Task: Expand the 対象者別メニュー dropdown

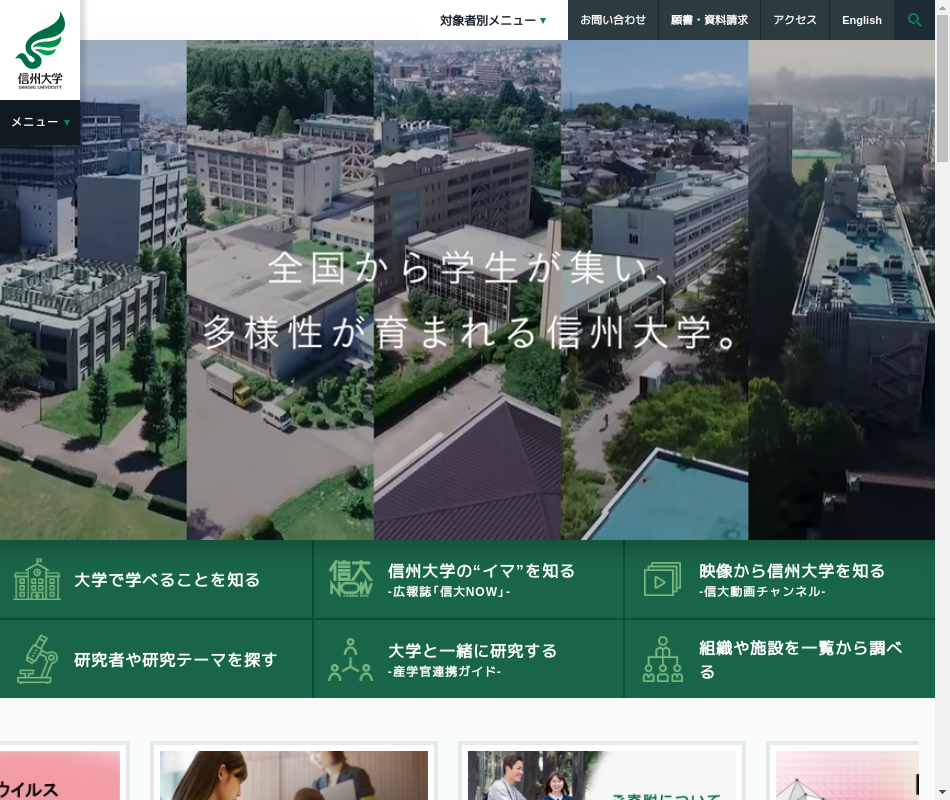Action: pos(493,20)
